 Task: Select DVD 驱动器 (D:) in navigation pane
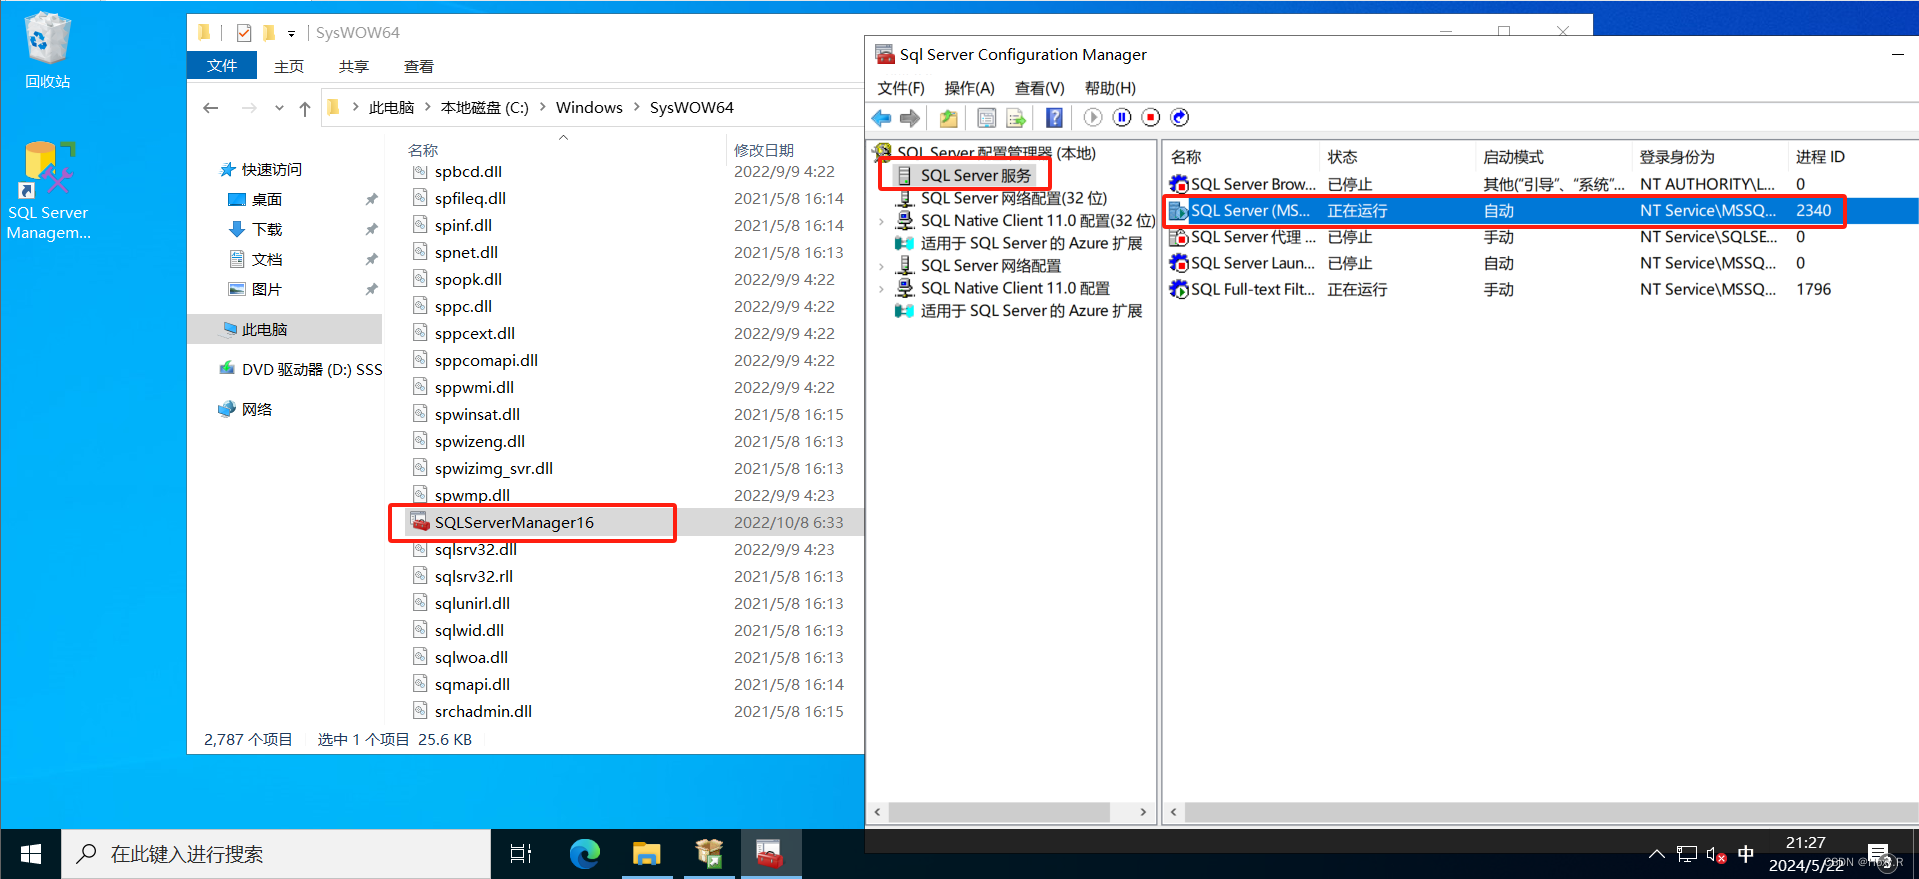tap(311, 369)
